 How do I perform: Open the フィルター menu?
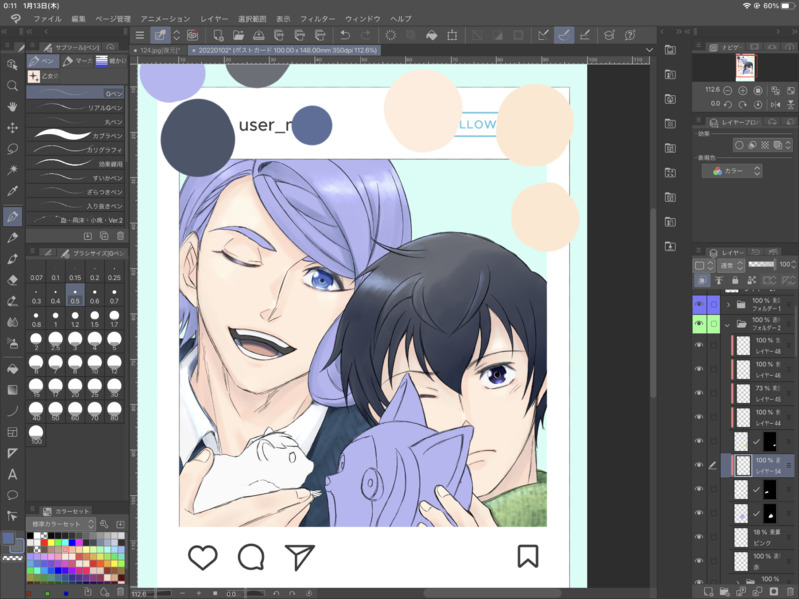point(317,19)
